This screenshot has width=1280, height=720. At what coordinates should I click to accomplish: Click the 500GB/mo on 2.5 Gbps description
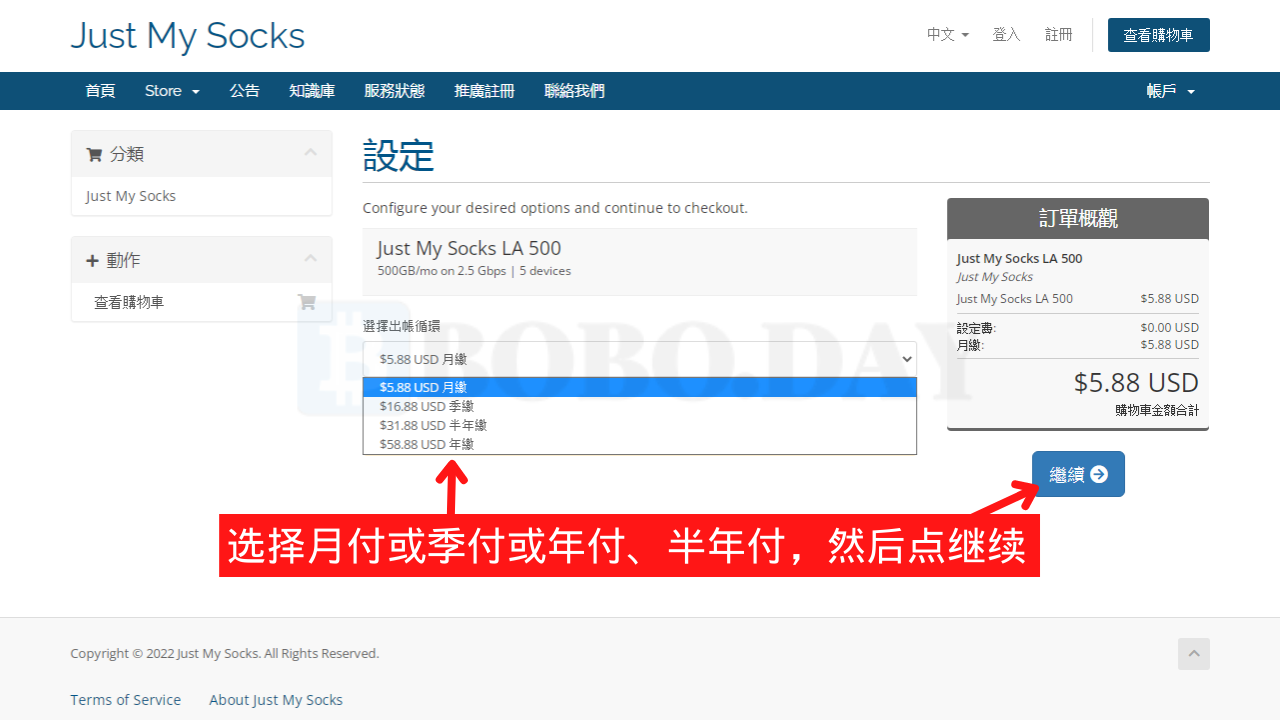[x=474, y=271]
